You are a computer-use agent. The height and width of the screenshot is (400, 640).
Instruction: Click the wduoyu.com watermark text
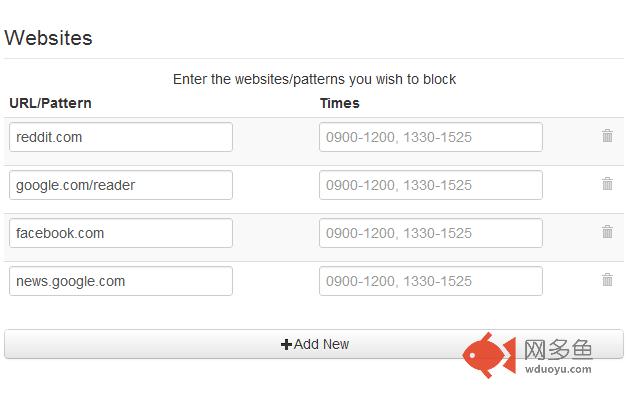click(x=559, y=369)
